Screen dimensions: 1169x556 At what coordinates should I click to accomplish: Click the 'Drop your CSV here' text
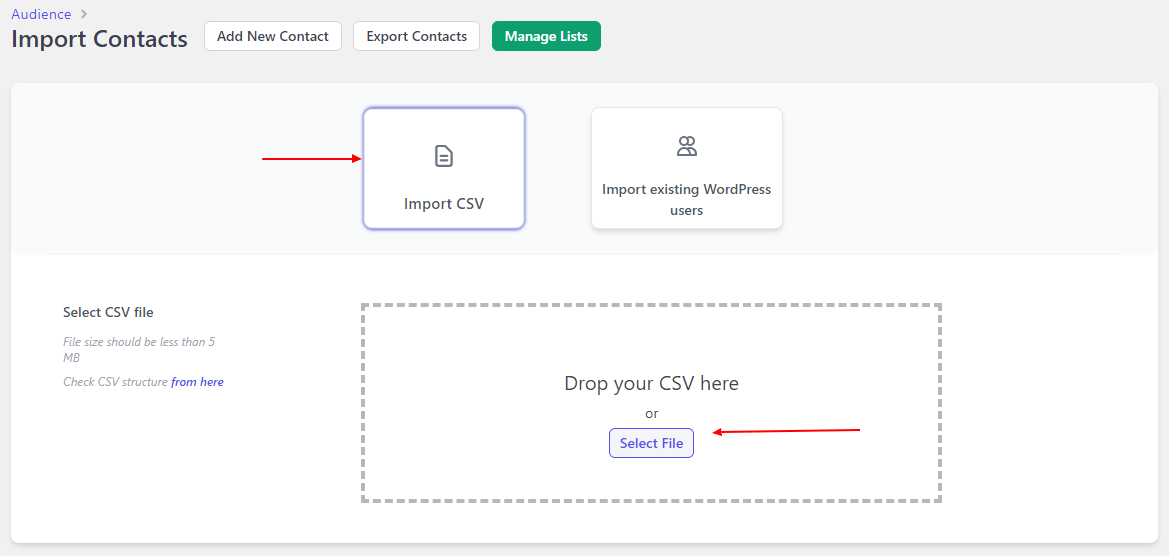[652, 384]
